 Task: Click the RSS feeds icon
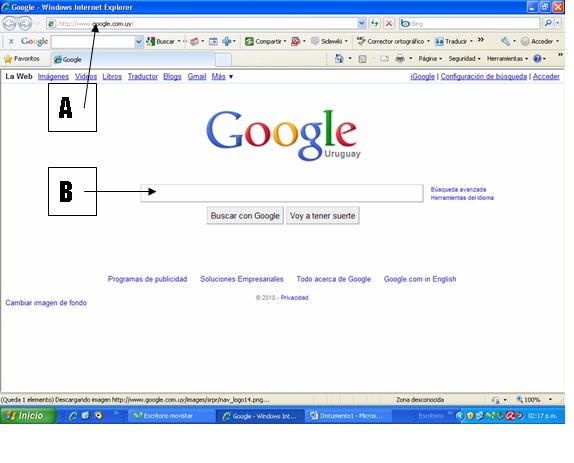(362, 59)
